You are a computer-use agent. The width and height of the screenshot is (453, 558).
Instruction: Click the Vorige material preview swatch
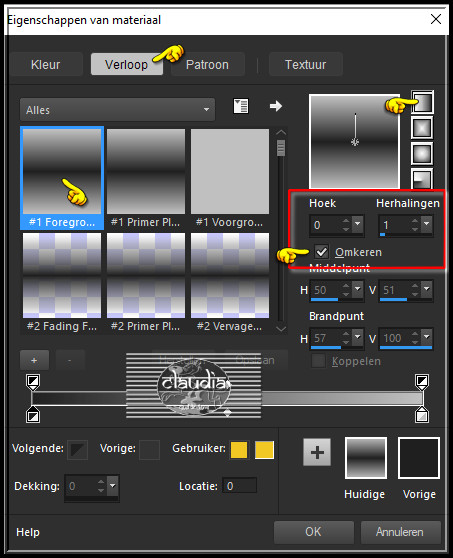(x=419, y=458)
